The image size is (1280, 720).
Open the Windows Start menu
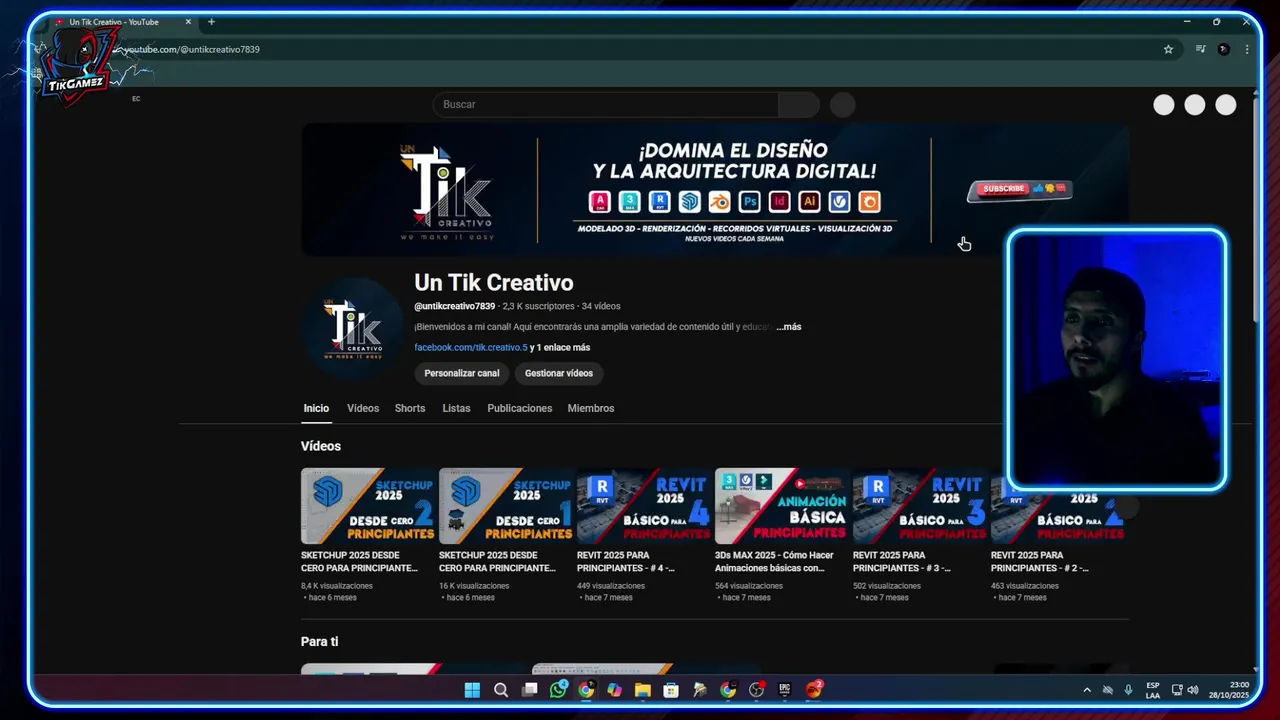click(x=472, y=690)
